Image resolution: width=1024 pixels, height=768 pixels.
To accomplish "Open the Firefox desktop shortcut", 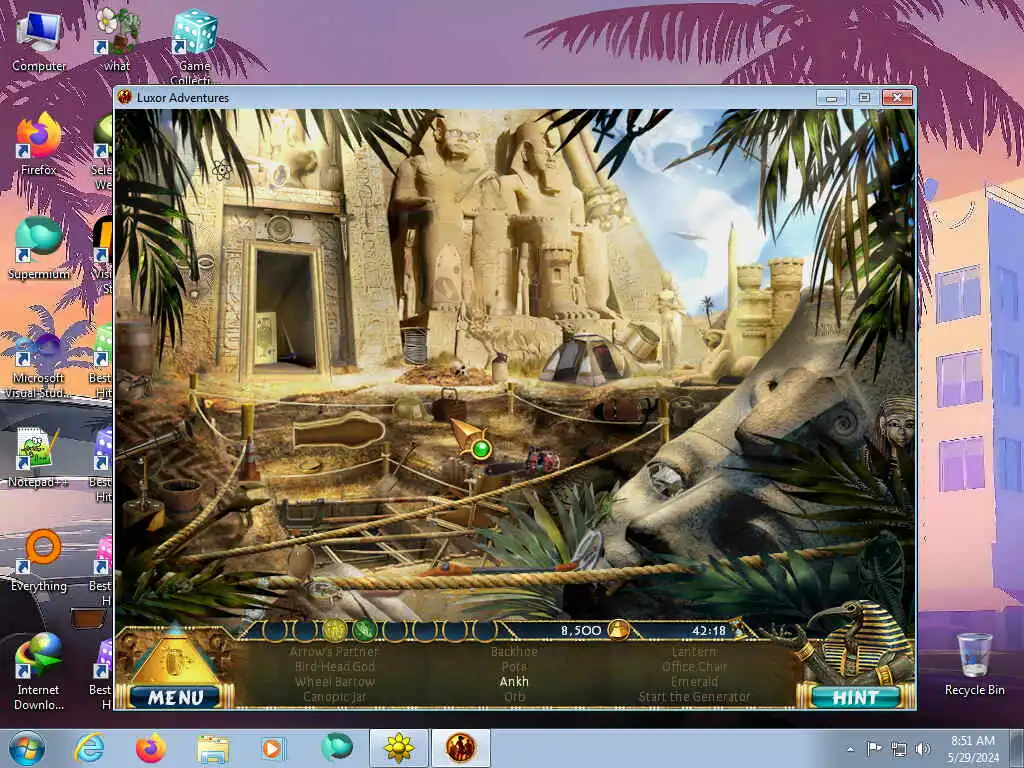I will [x=39, y=144].
